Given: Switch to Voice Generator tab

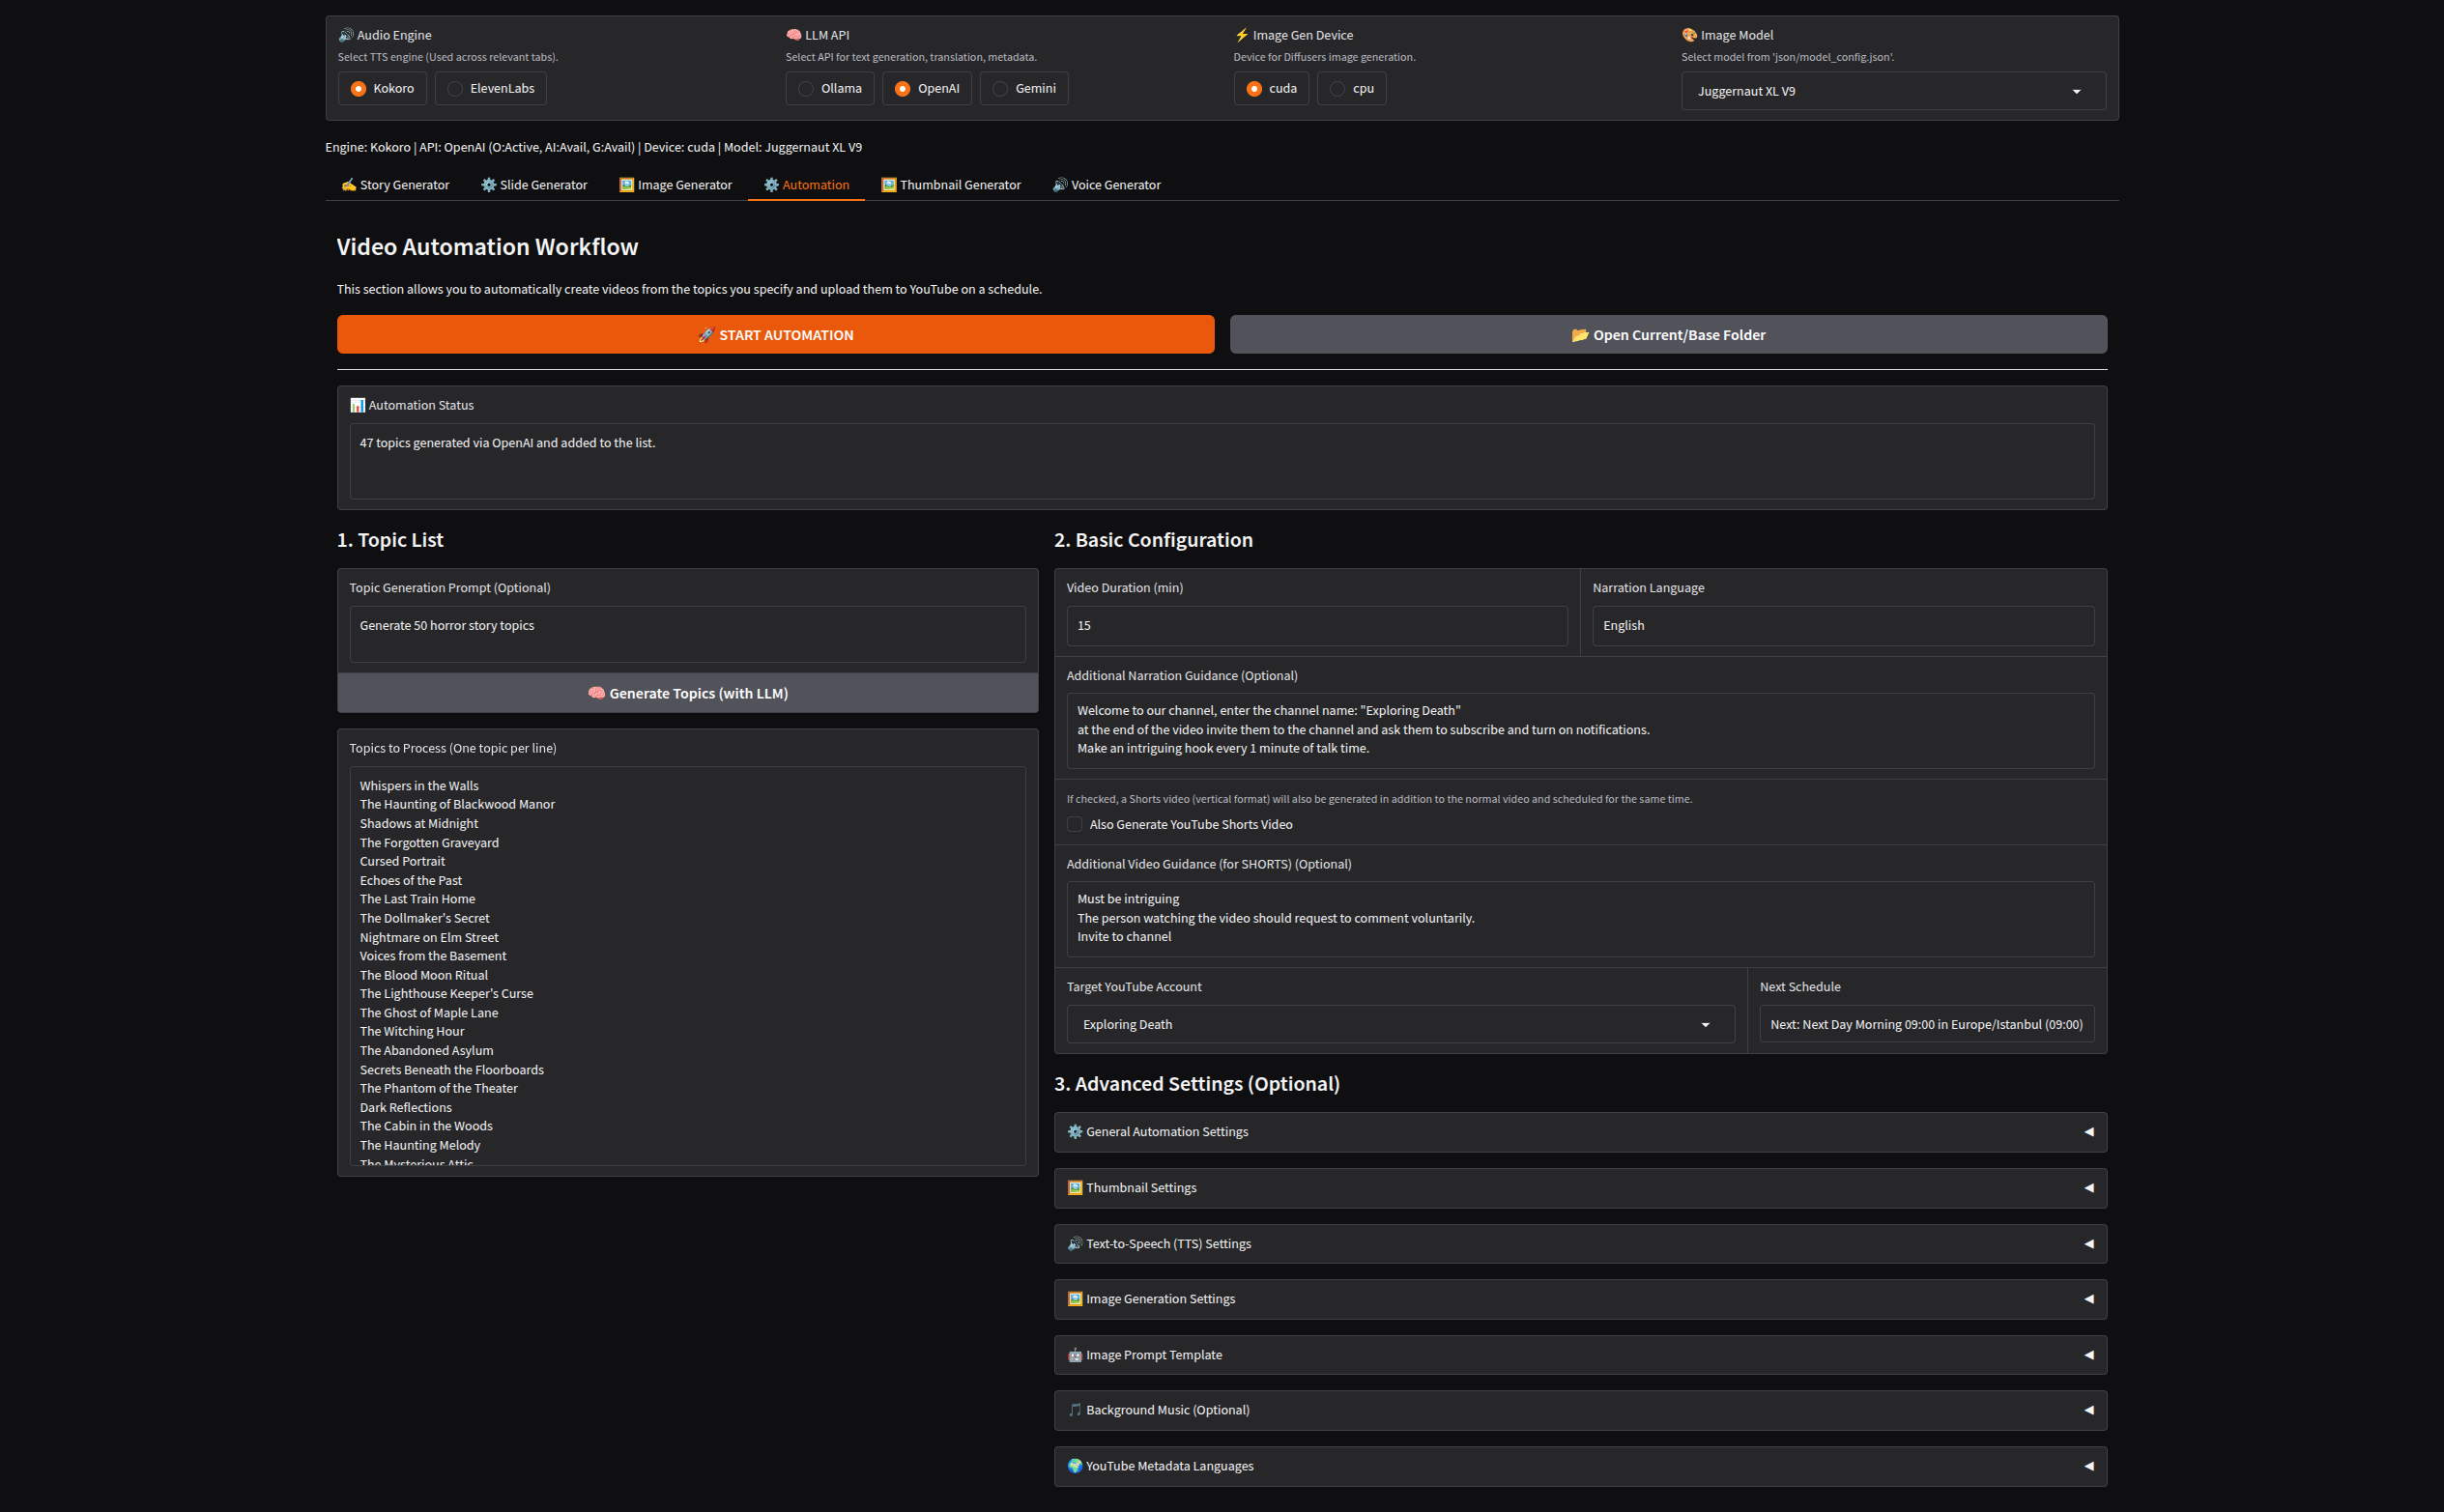Looking at the screenshot, I should click(x=1106, y=185).
